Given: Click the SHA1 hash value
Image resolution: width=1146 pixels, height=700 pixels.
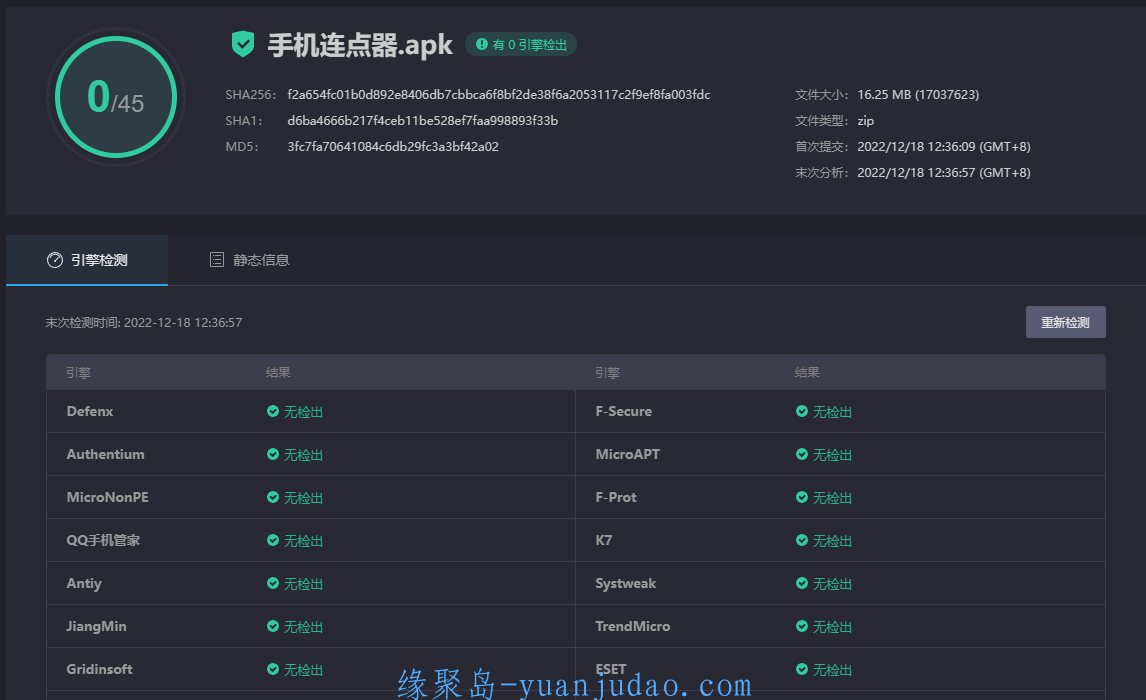Looking at the screenshot, I should pyautogui.click(x=422, y=121).
